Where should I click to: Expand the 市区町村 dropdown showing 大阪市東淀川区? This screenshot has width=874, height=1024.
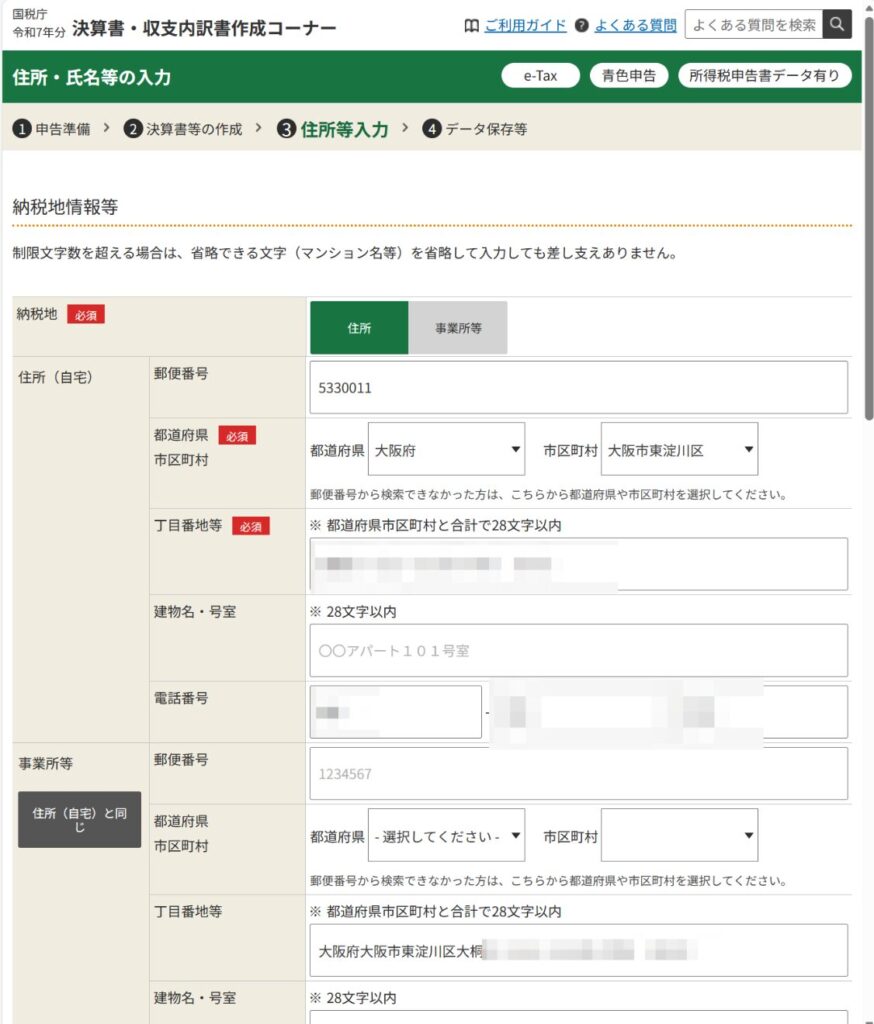click(x=679, y=450)
